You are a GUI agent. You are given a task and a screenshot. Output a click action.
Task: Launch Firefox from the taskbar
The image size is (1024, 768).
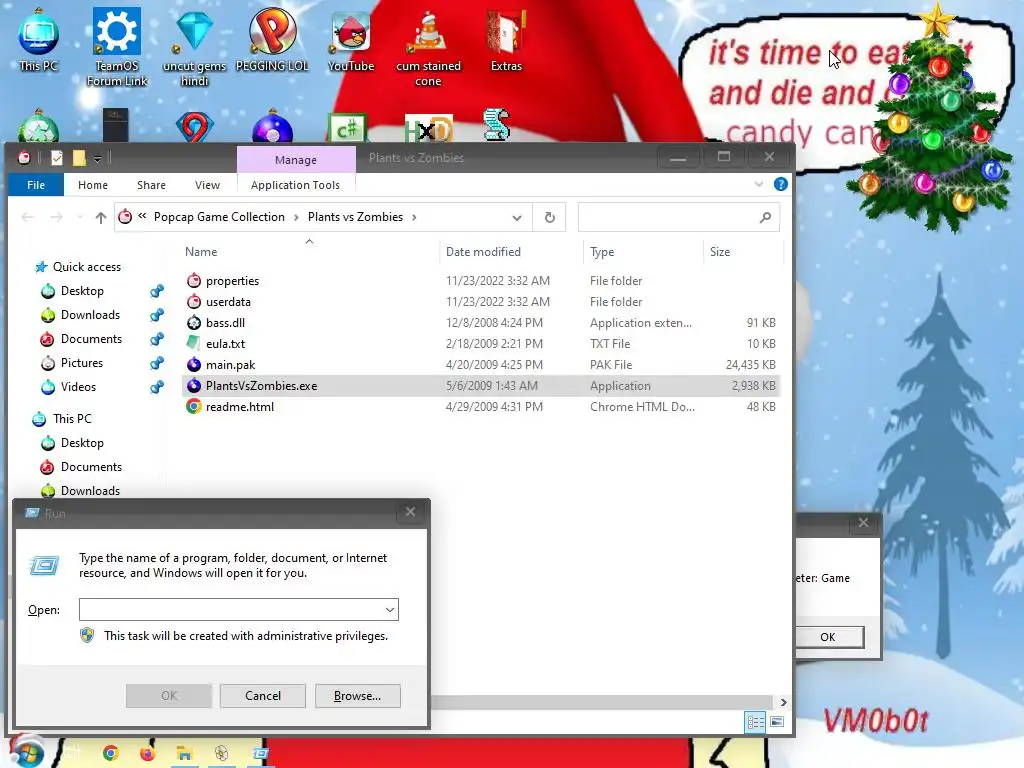point(148,753)
